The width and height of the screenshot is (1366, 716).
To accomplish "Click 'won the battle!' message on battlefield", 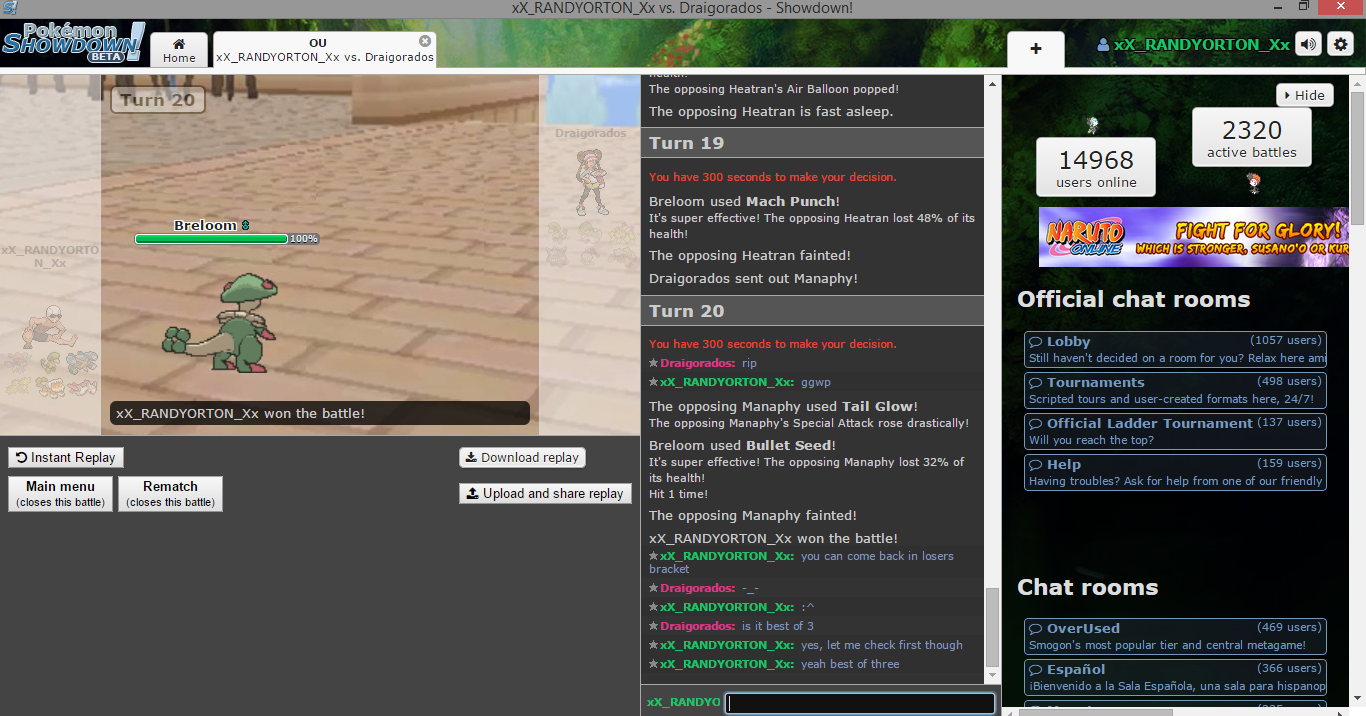I will click(319, 413).
